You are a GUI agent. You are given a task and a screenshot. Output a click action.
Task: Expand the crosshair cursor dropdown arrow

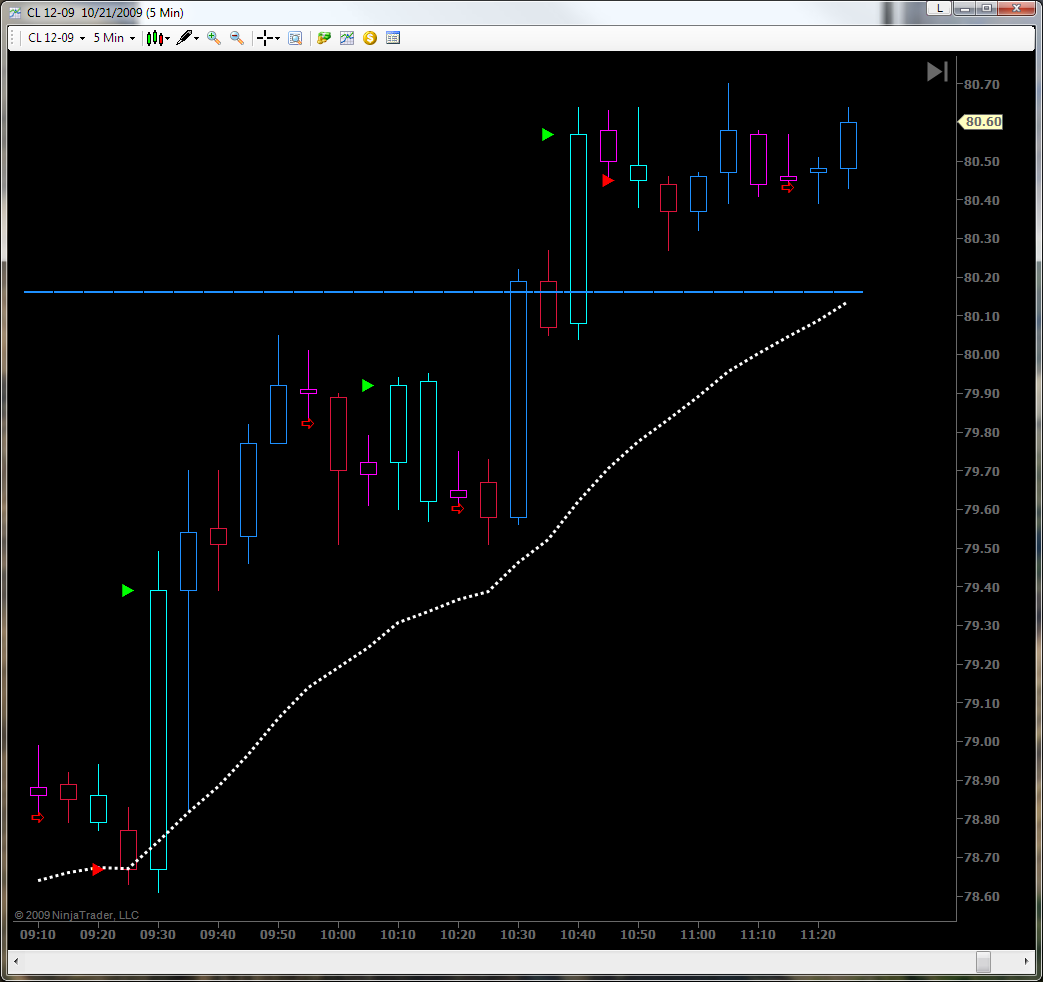(x=277, y=39)
